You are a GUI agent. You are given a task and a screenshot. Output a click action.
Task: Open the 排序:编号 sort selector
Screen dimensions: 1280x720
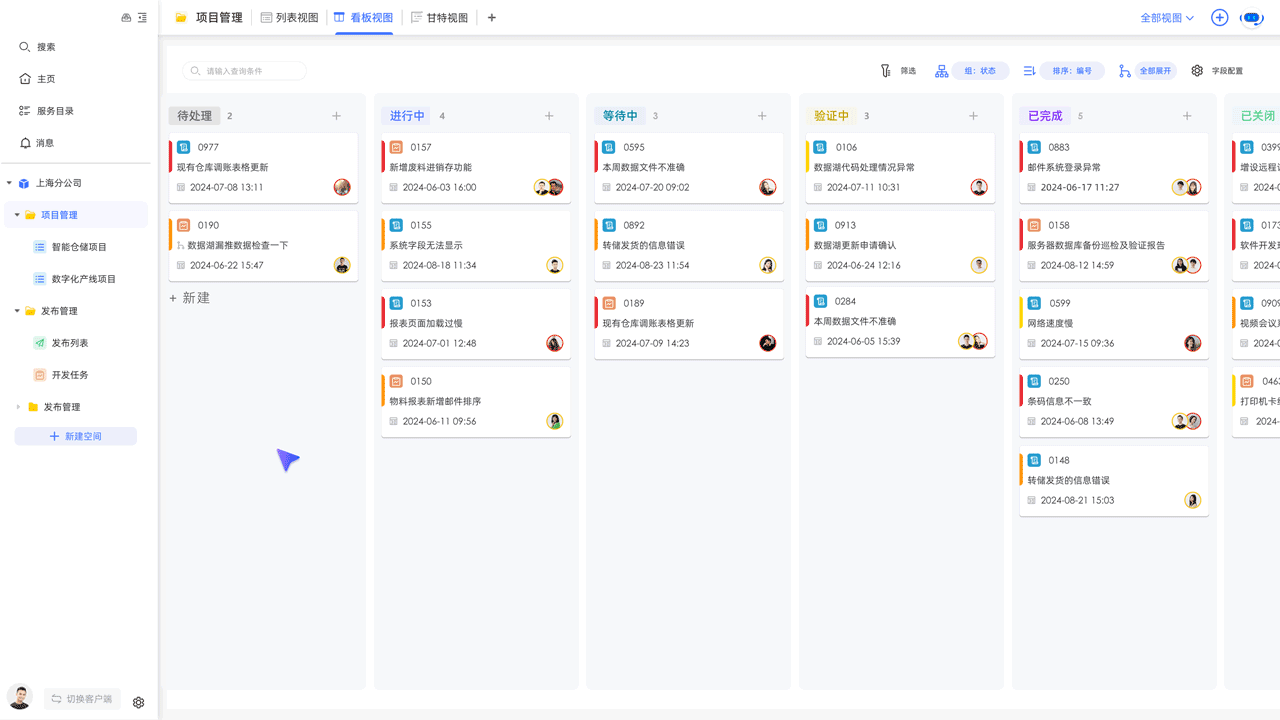[x=1073, y=71]
